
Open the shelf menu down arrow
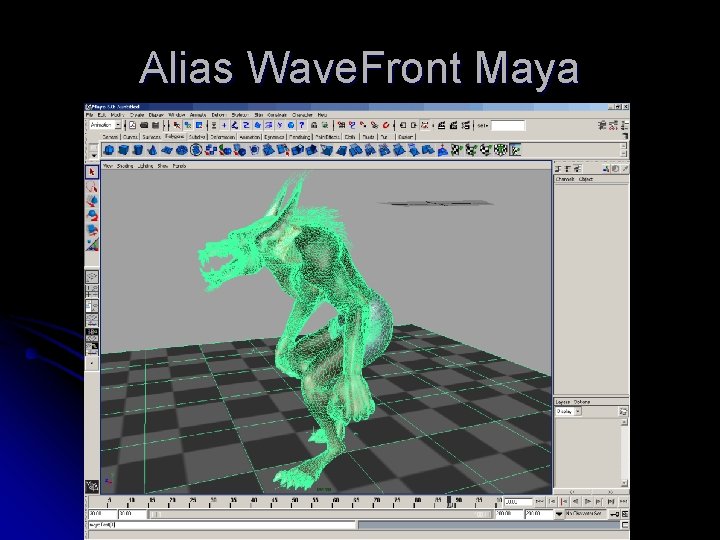click(x=94, y=156)
